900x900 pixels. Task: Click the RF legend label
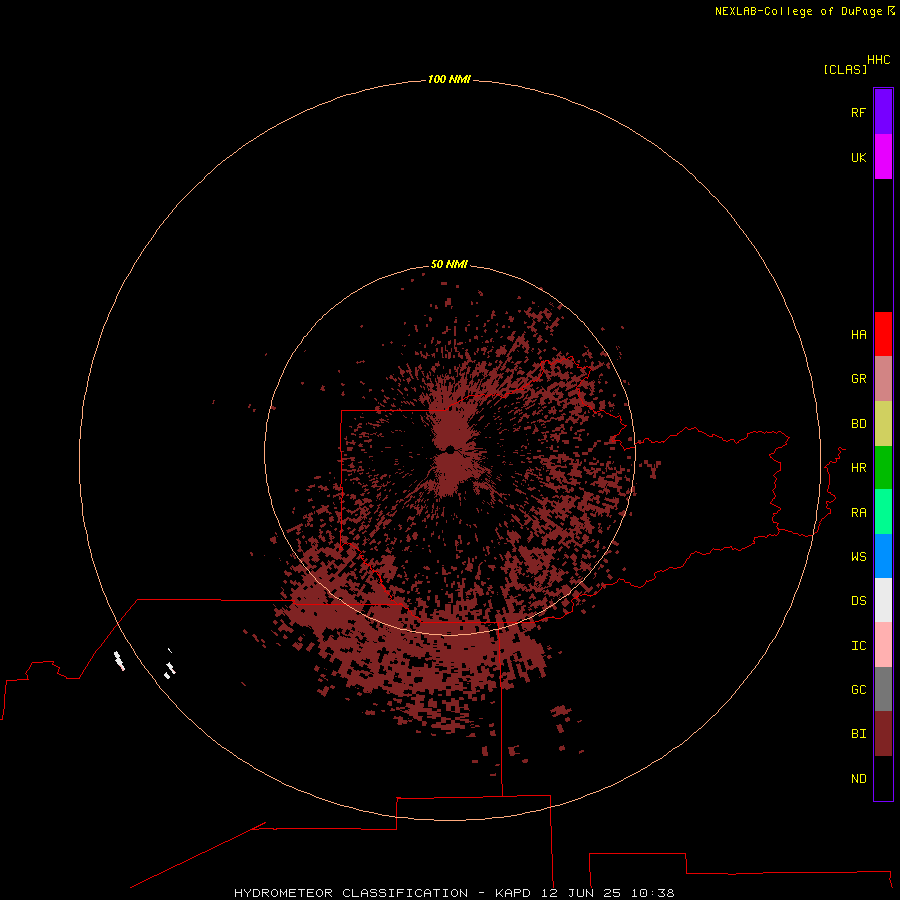858,112
